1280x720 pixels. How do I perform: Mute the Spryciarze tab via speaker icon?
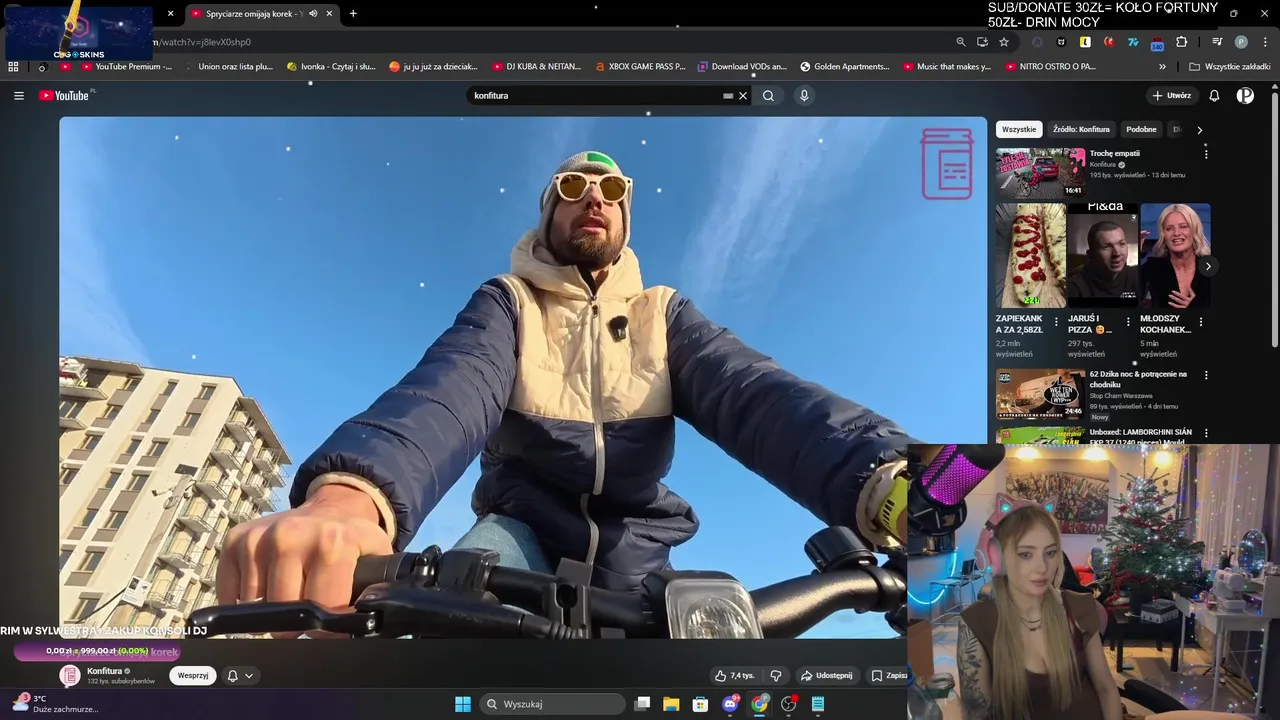pos(313,14)
